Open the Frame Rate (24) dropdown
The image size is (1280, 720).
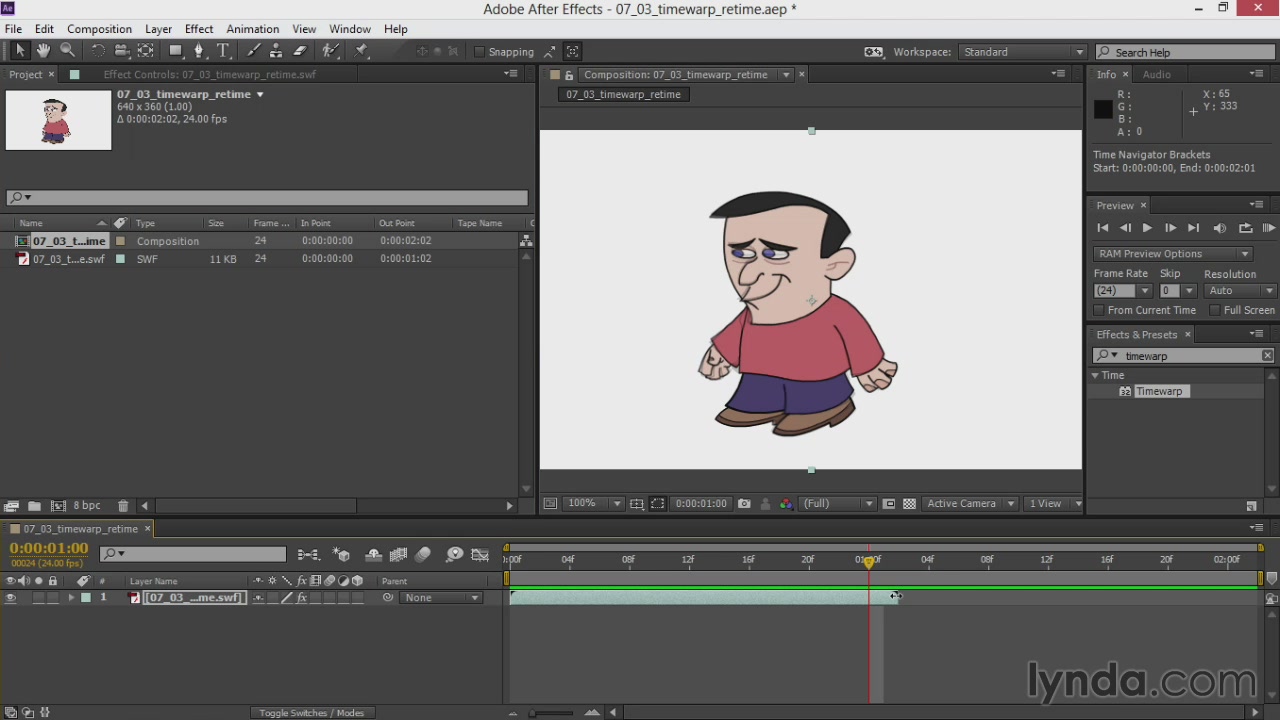pos(1123,291)
